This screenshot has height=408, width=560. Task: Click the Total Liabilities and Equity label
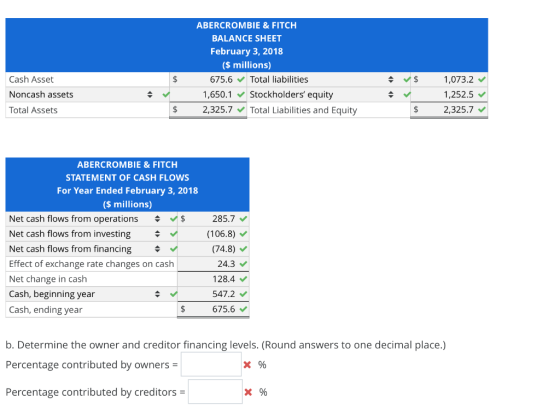[x=303, y=110]
